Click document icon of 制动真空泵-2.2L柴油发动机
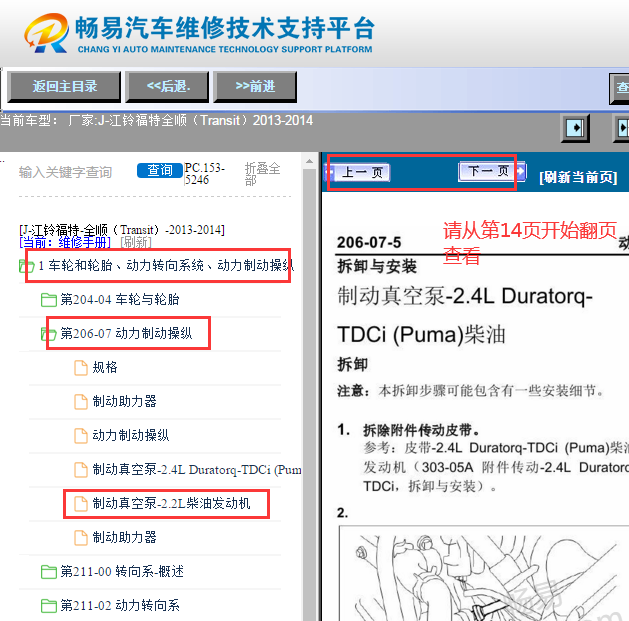 pyautogui.click(x=81, y=504)
